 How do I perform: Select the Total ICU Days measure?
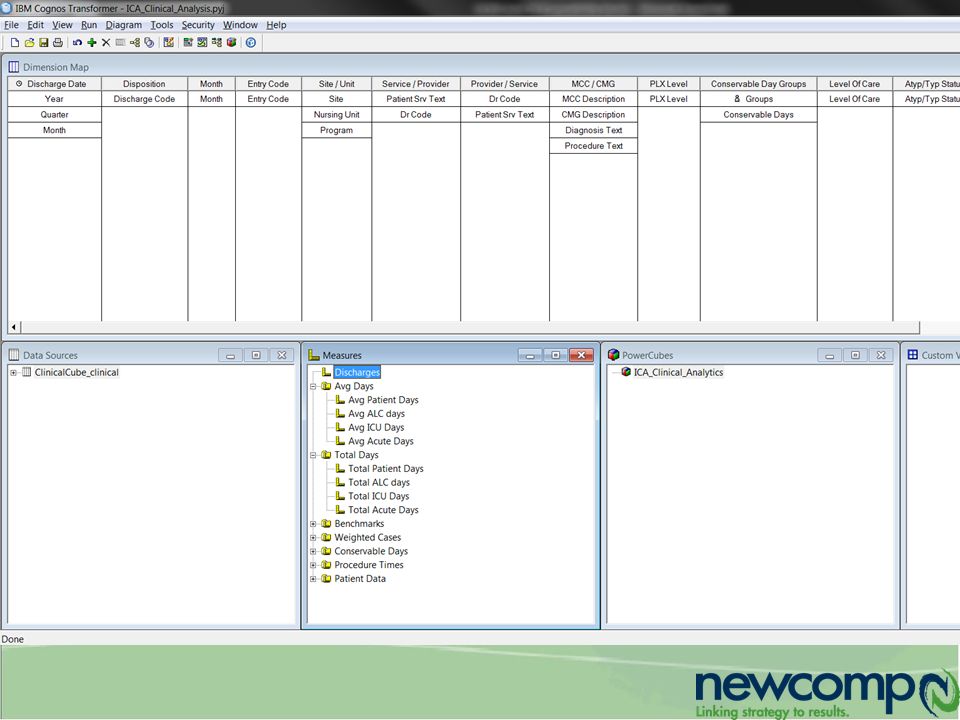(378, 496)
